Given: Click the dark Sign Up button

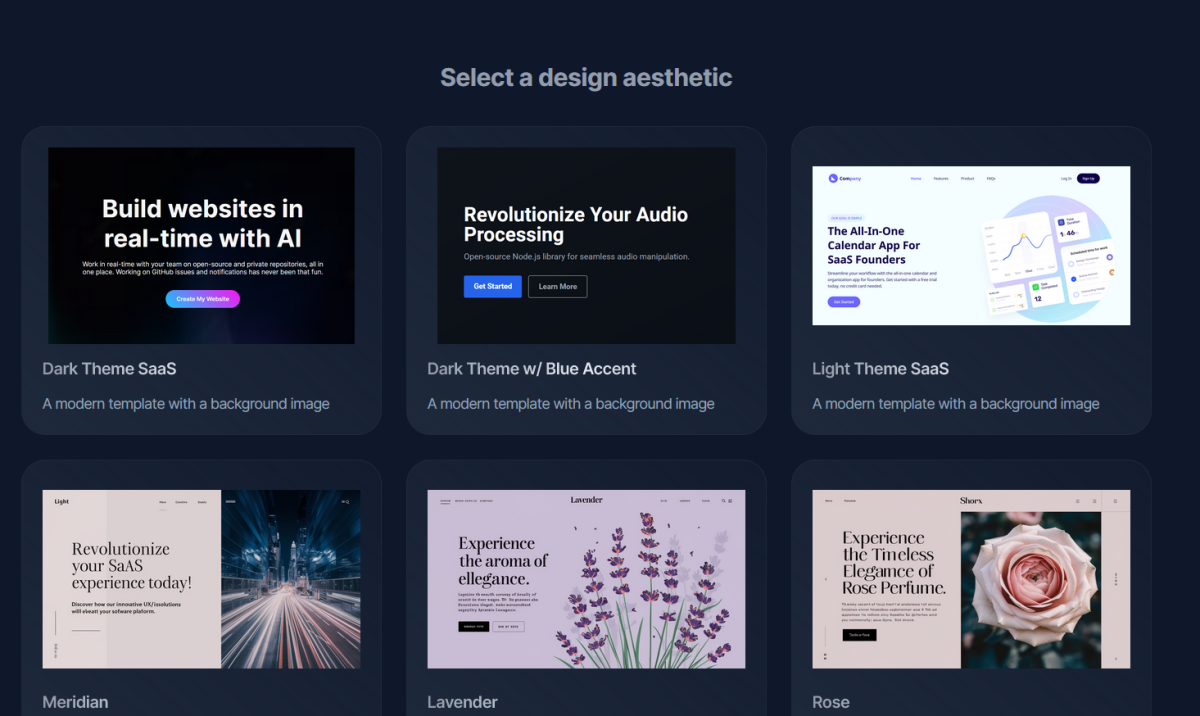Looking at the screenshot, I should point(1088,178).
